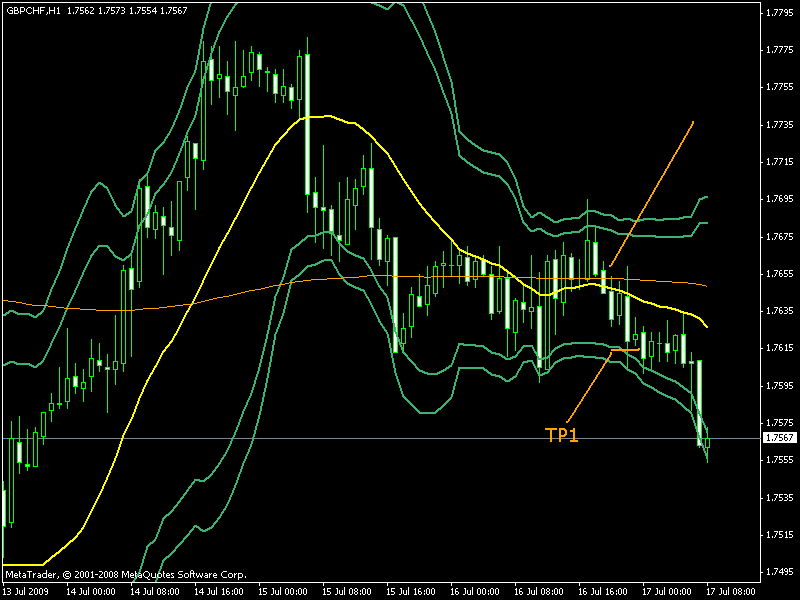Click the 16 Jul 08:00 time label

[539, 591]
